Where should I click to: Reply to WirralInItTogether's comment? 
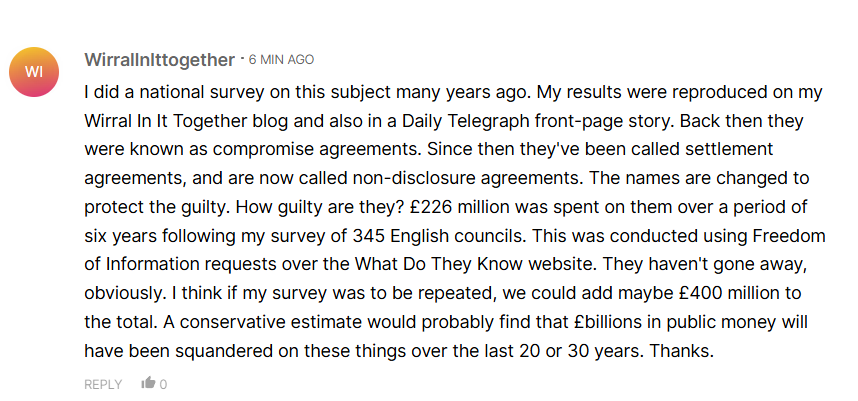(103, 384)
